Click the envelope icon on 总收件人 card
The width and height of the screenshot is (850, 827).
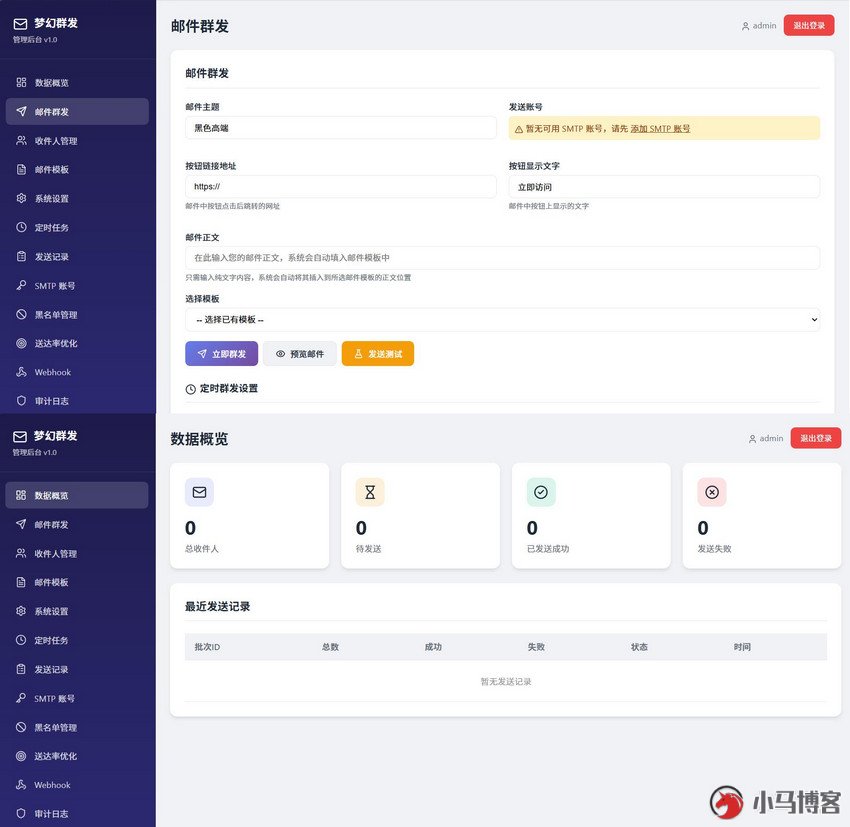pos(199,492)
